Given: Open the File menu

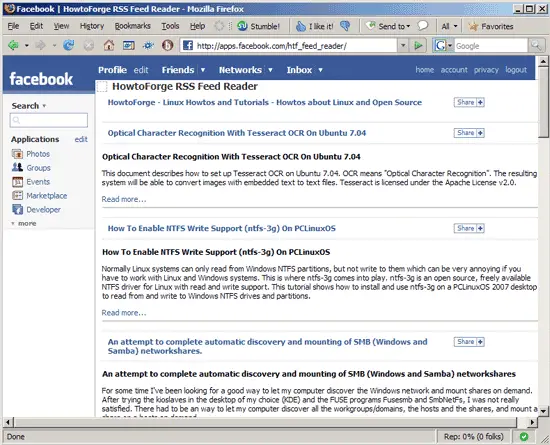Looking at the screenshot, I should coord(13,26).
